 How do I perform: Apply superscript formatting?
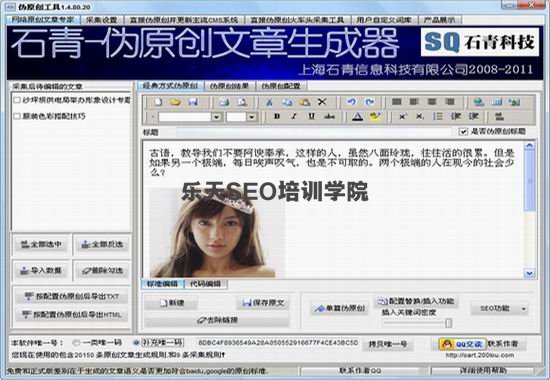(x=403, y=116)
